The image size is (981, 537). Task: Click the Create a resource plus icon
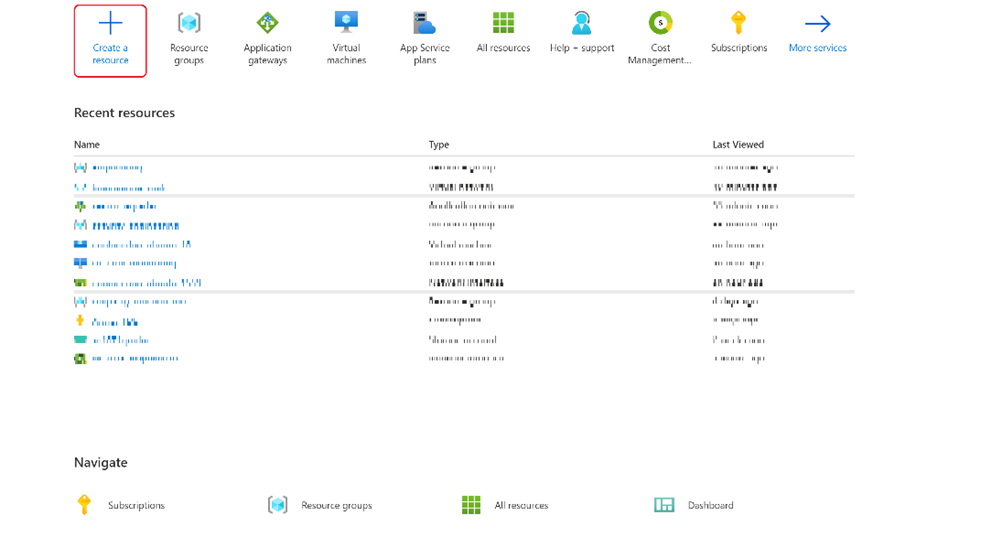coord(110,24)
